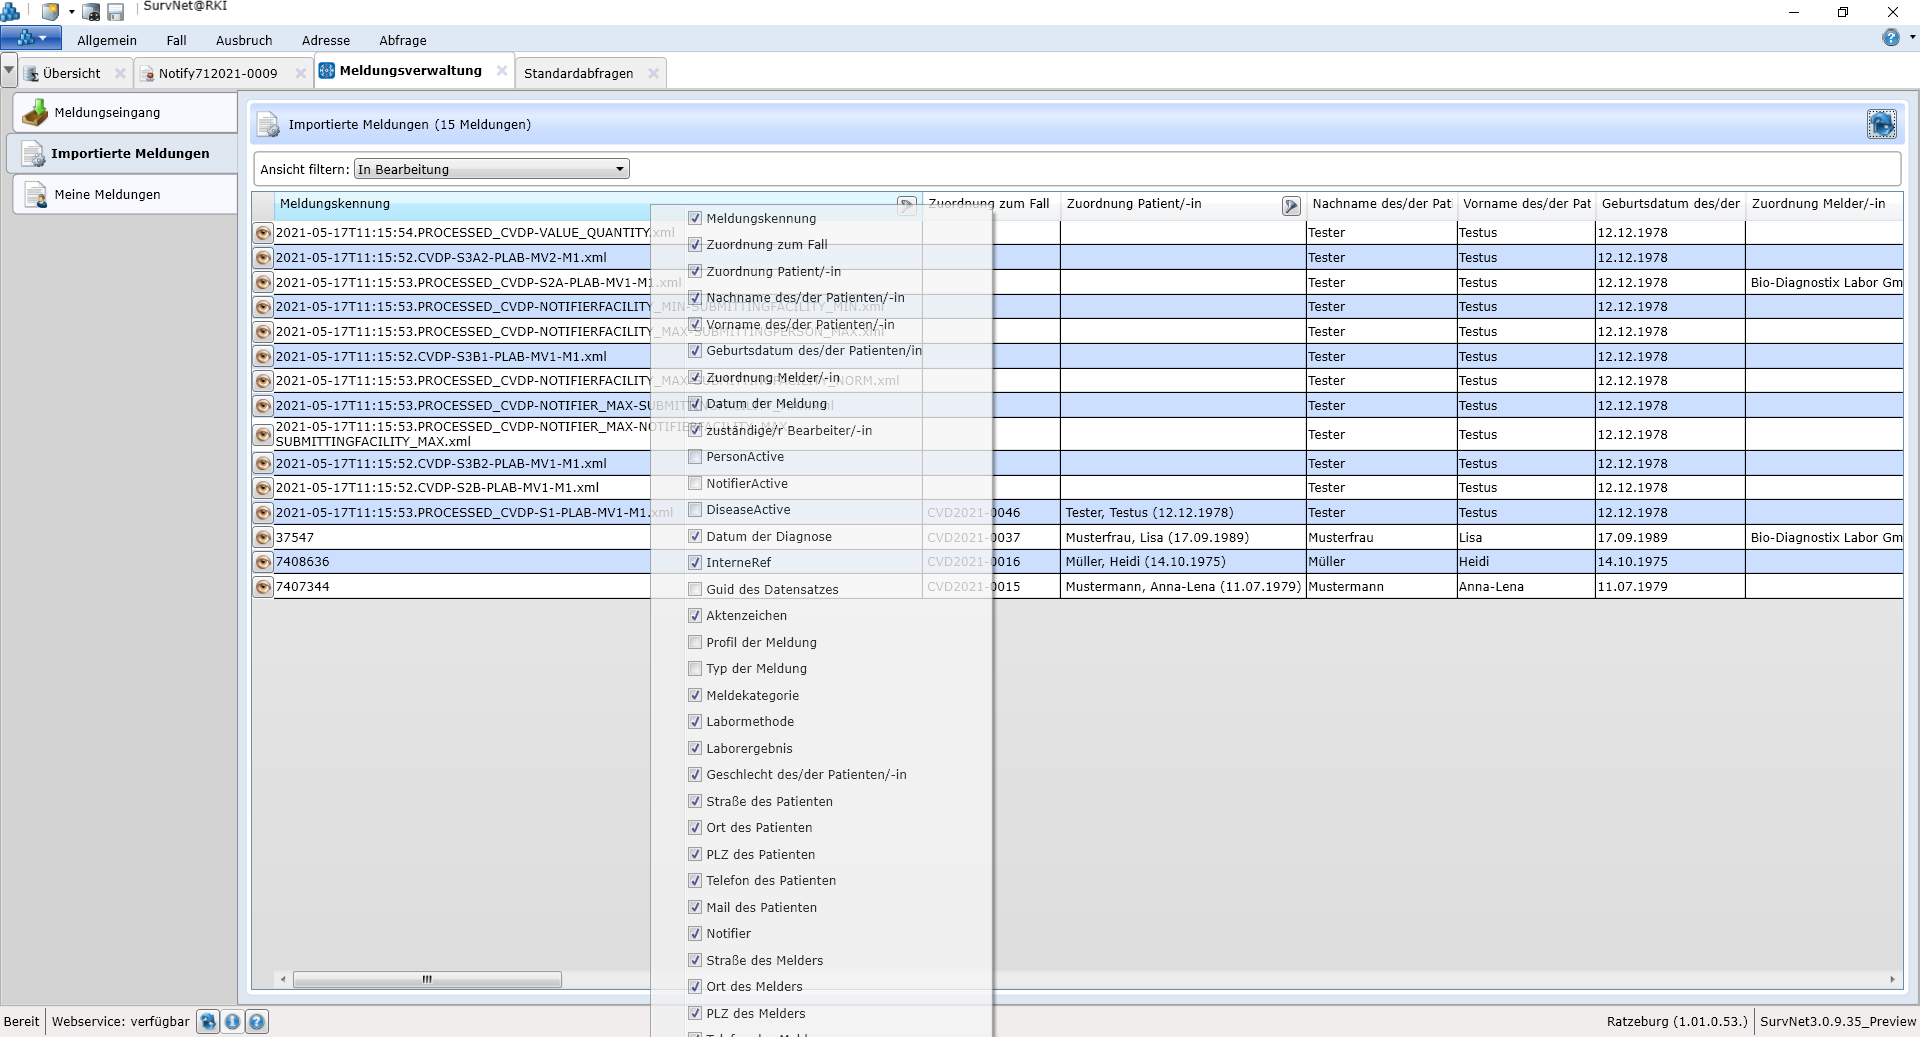This screenshot has width=1920, height=1037.
Task: Uncheck the Labormethode column checkbox
Action: 695,722
